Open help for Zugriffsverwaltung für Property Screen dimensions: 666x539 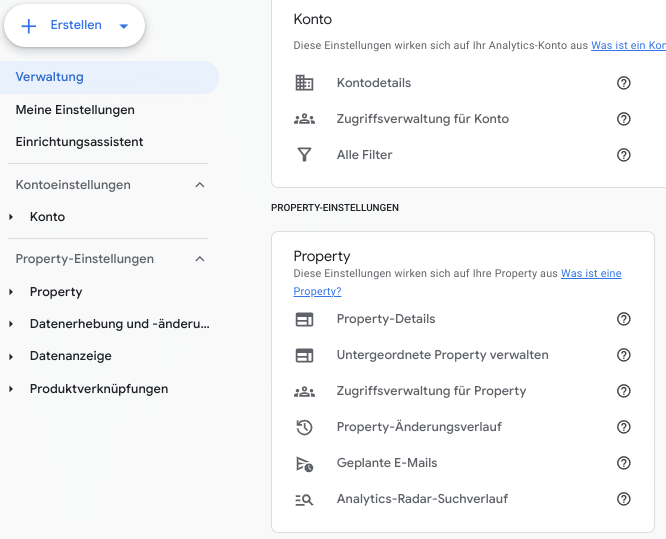(x=624, y=391)
